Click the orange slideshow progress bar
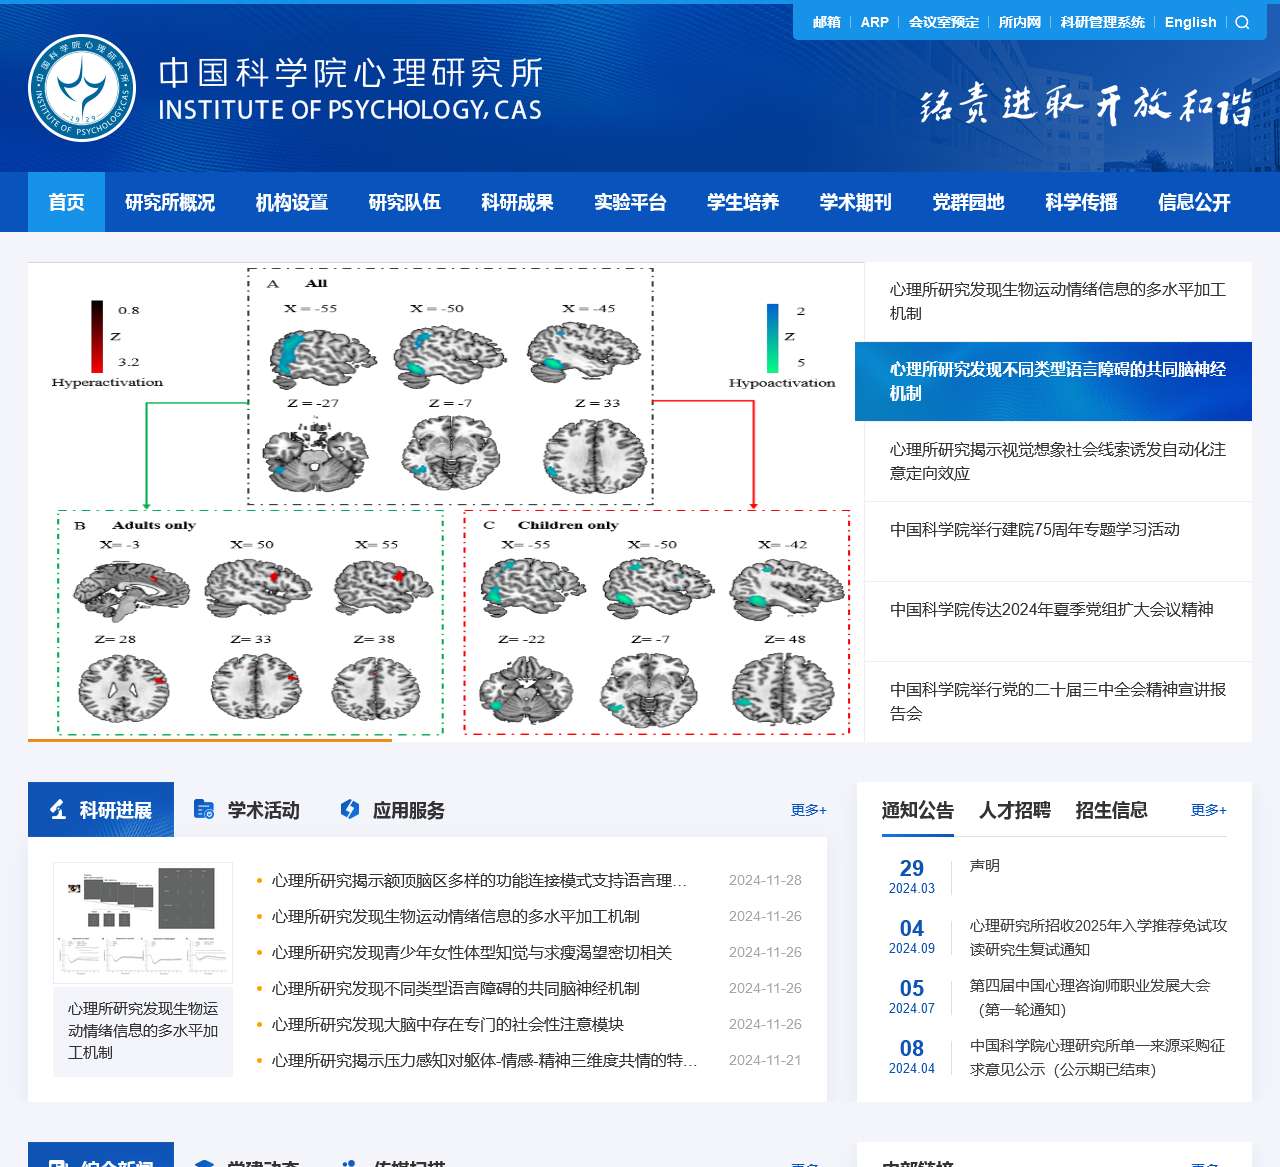 click(x=210, y=740)
